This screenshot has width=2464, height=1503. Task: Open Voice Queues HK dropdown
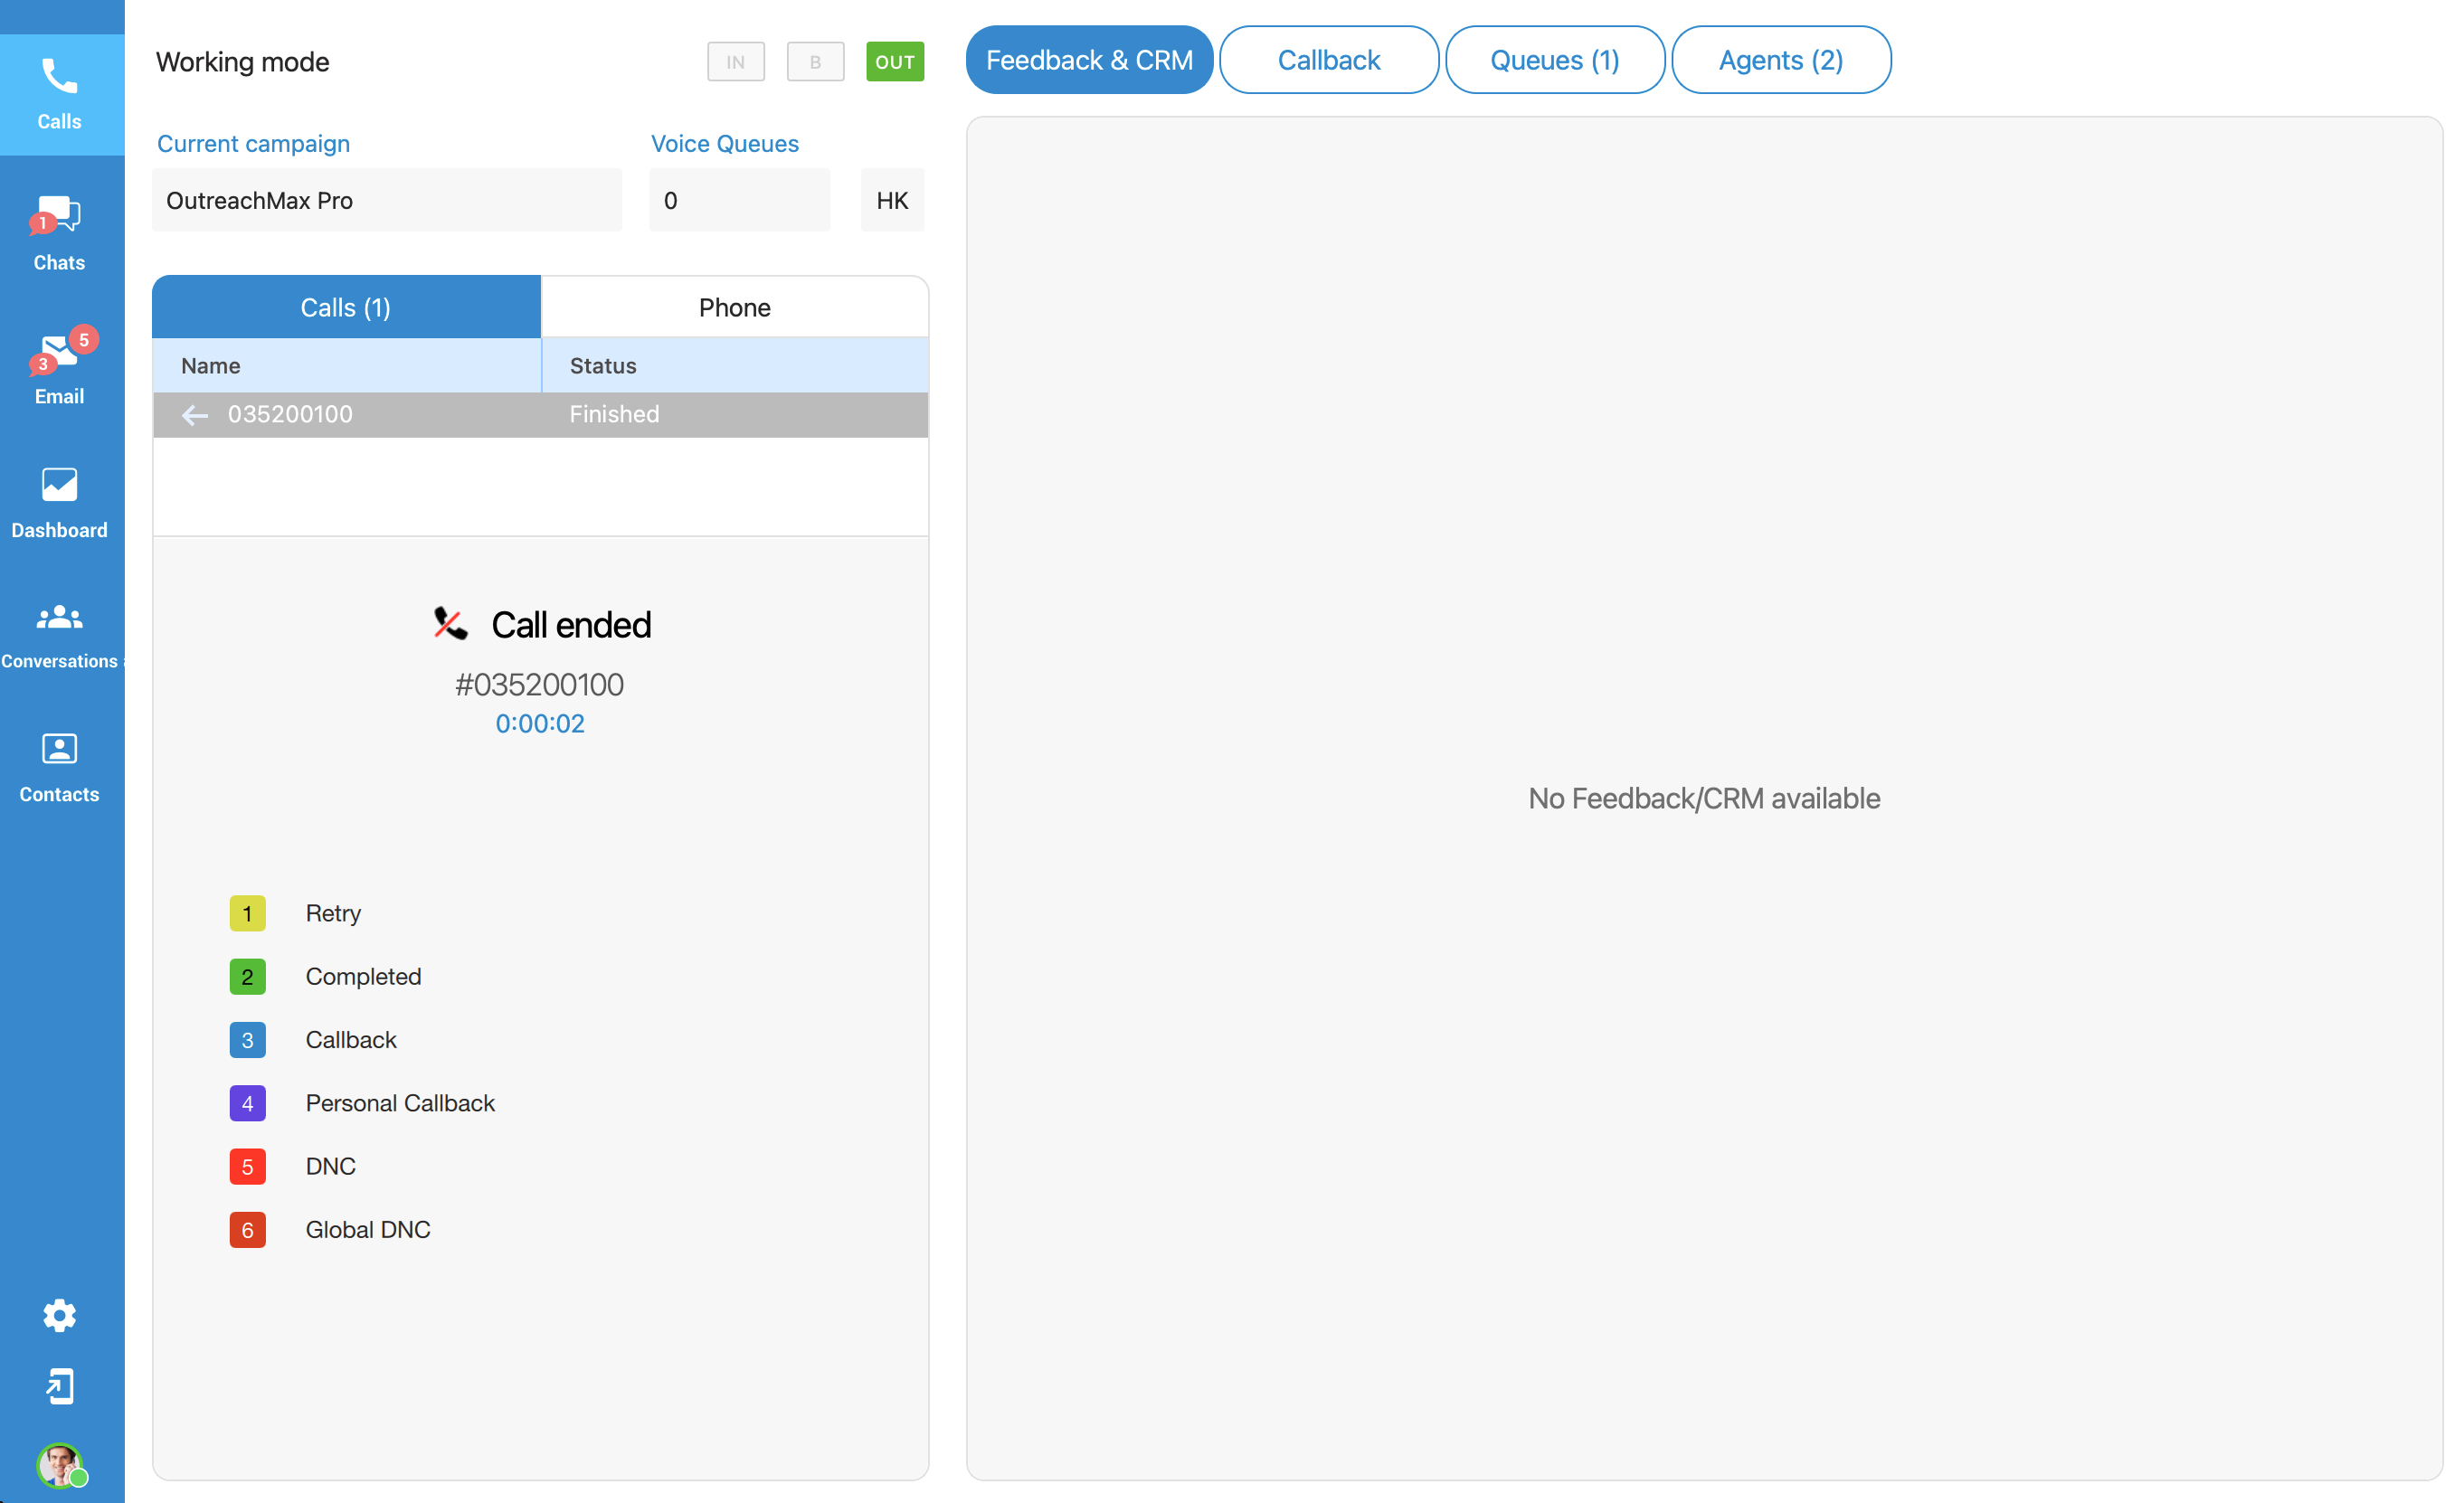[892, 199]
